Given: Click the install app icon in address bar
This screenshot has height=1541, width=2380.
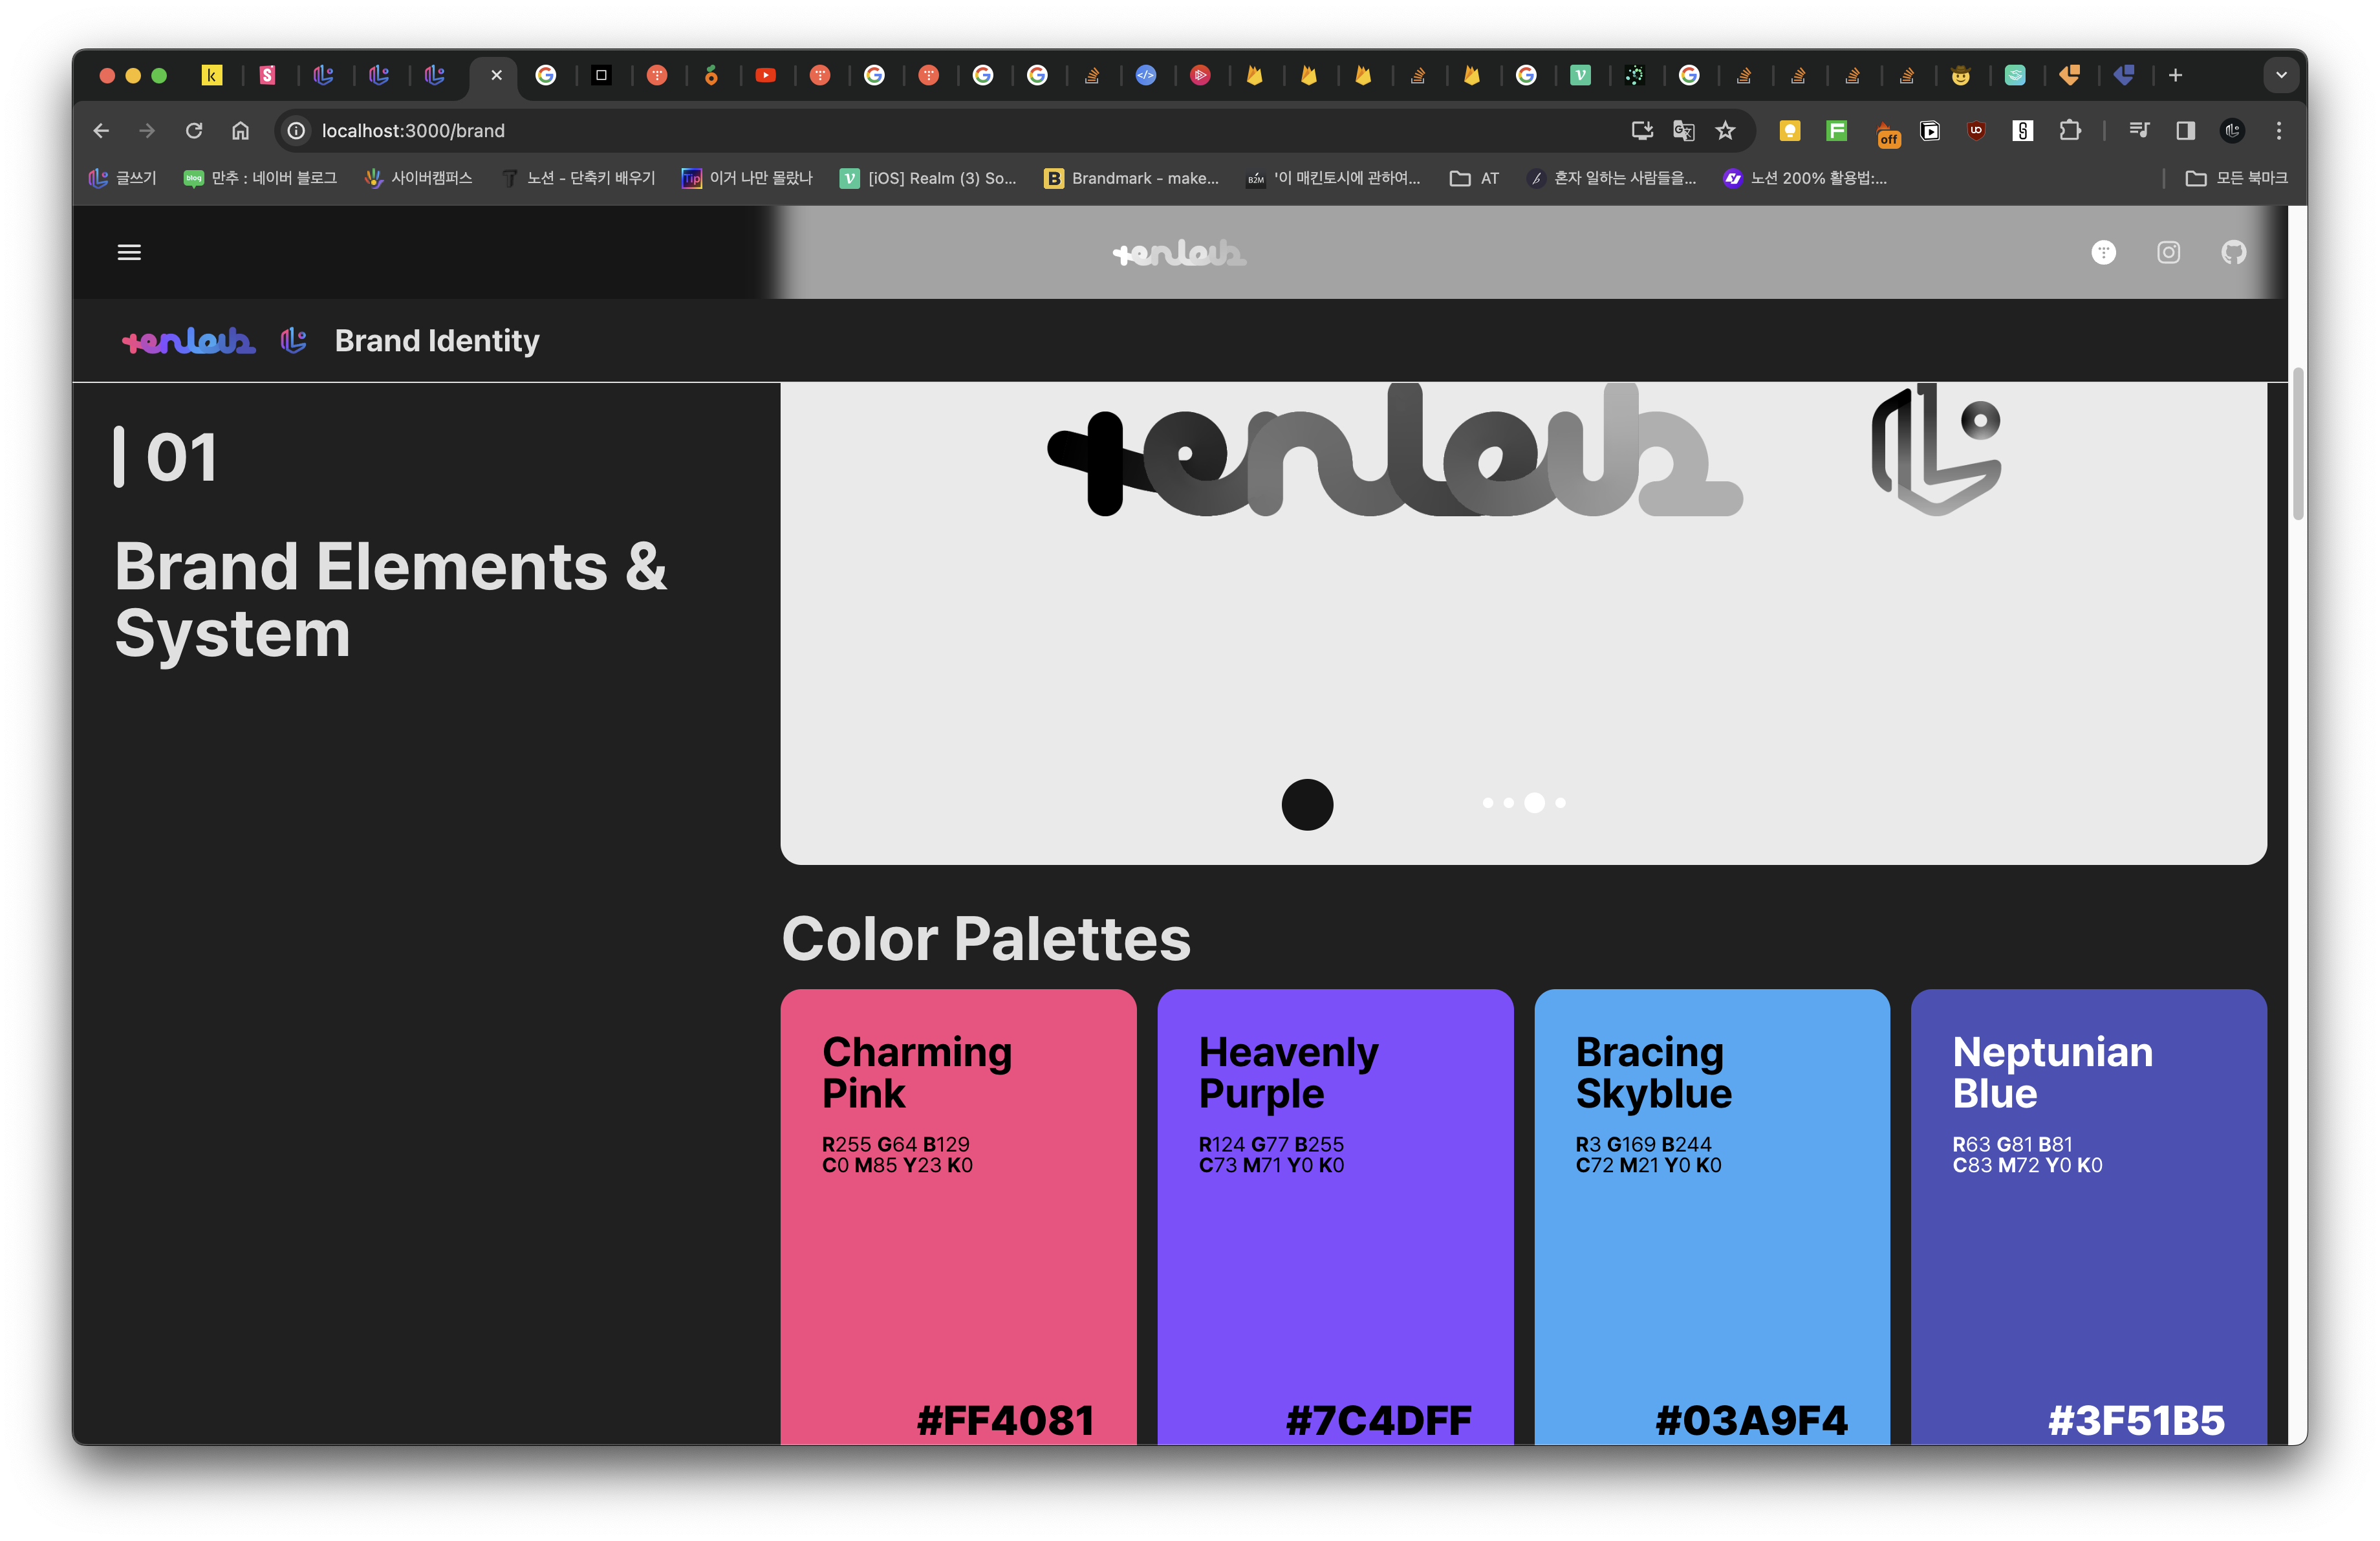Looking at the screenshot, I should coord(1641,130).
